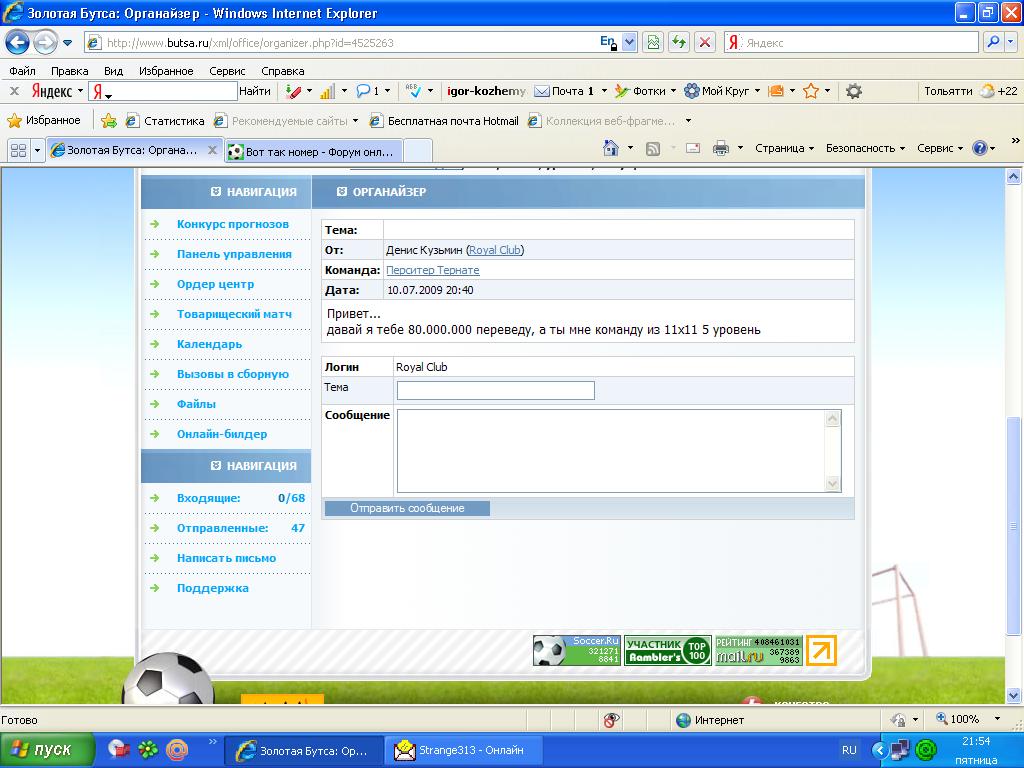This screenshot has height=768, width=1024.
Task: Go to Входящие inbox link
Action: pos(208,498)
